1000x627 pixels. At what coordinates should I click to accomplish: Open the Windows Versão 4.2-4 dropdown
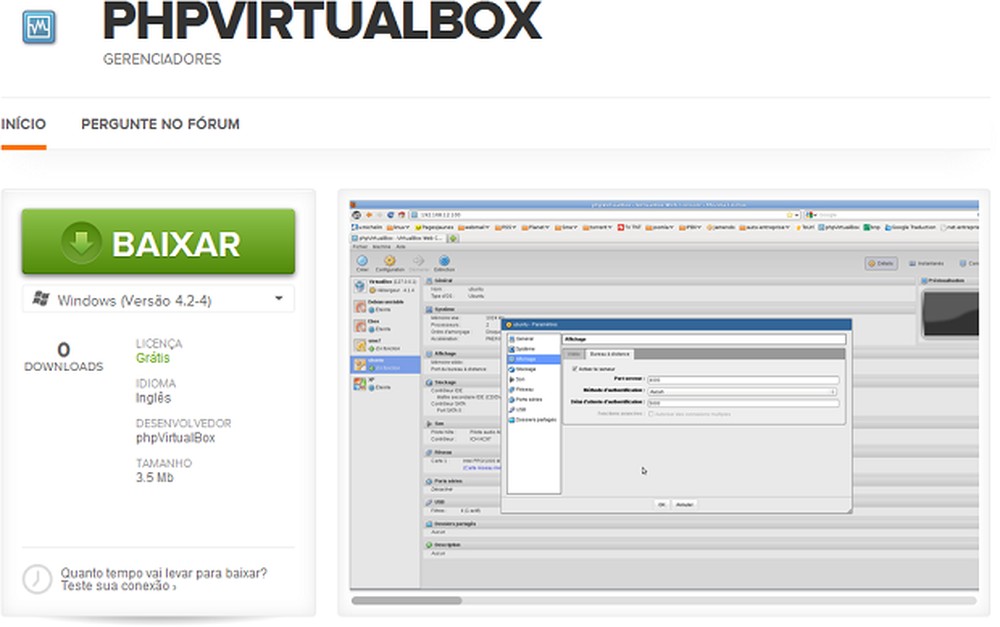coord(157,298)
